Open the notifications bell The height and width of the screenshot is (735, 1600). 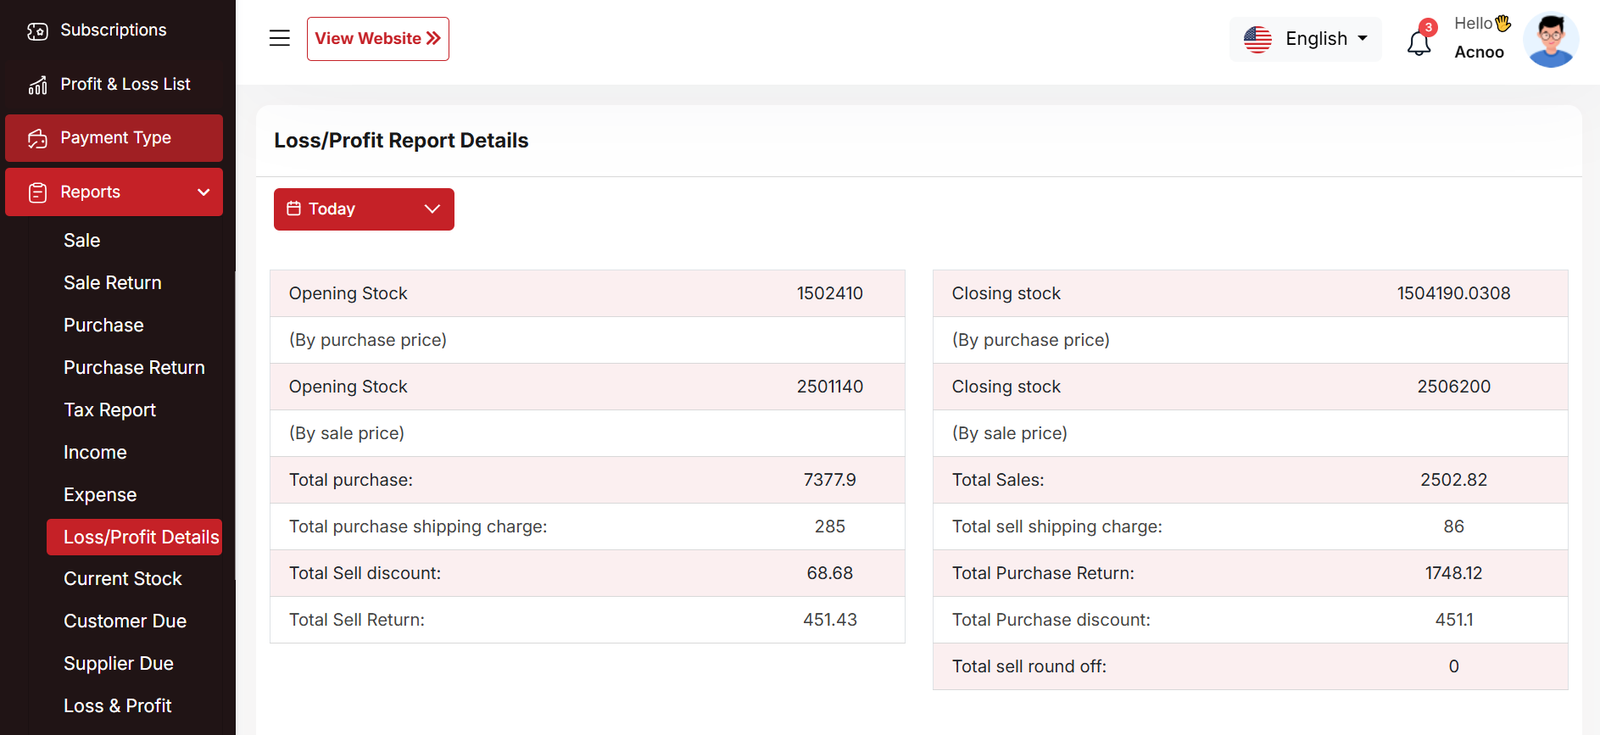(1419, 42)
